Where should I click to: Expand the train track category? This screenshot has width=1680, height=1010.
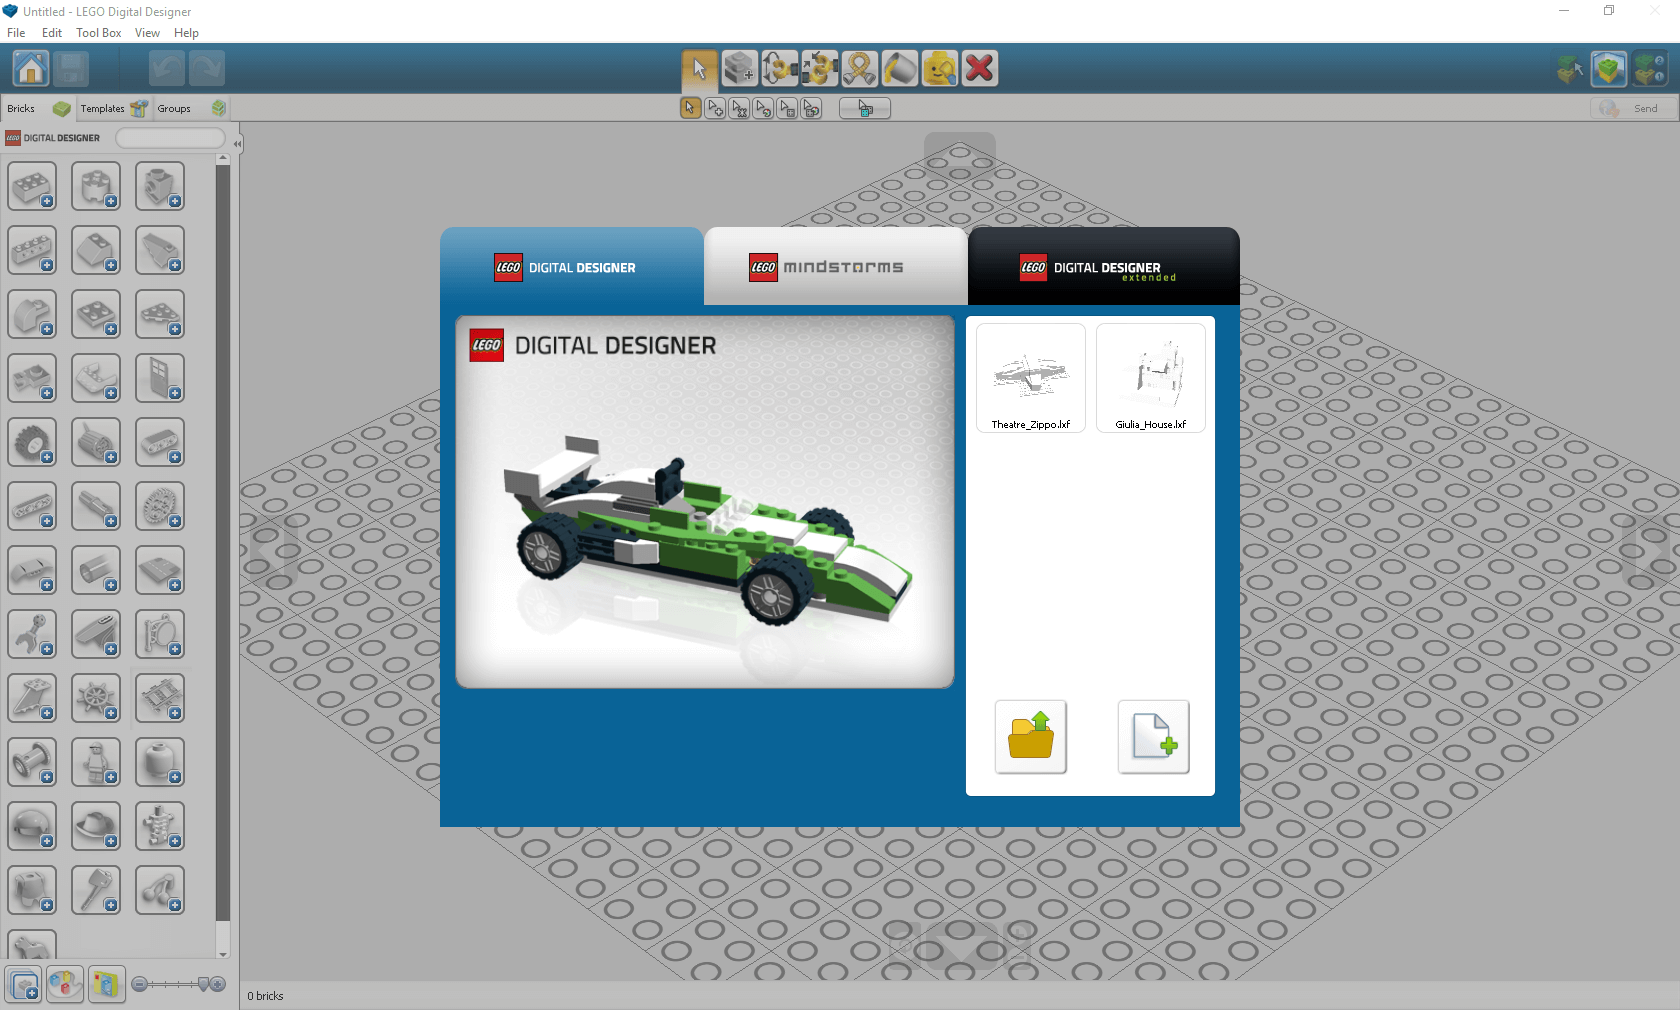click(x=160, y=698)
